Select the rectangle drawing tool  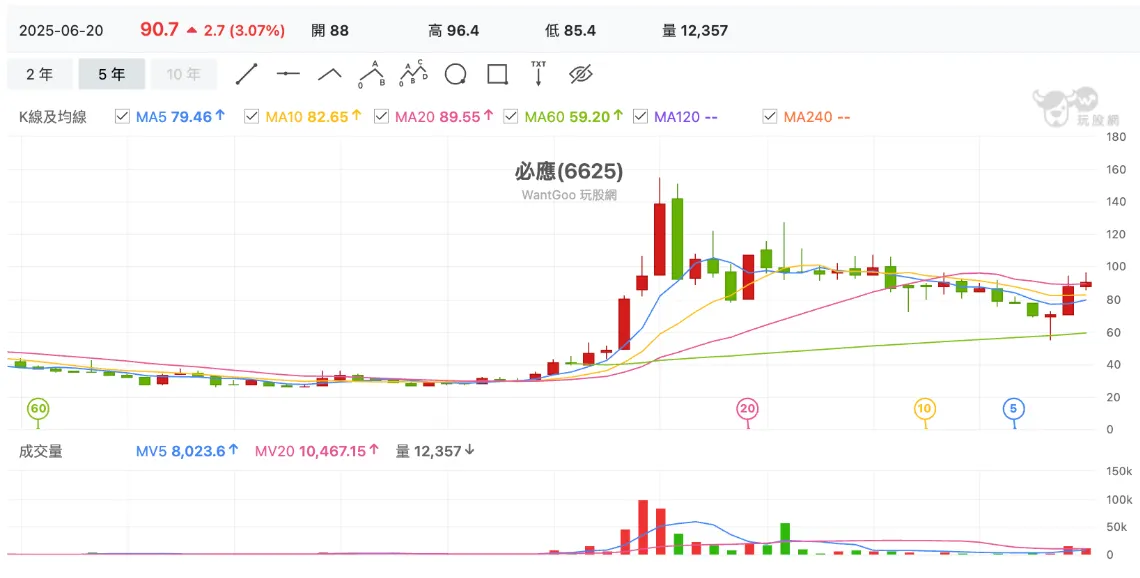point(497,74)
